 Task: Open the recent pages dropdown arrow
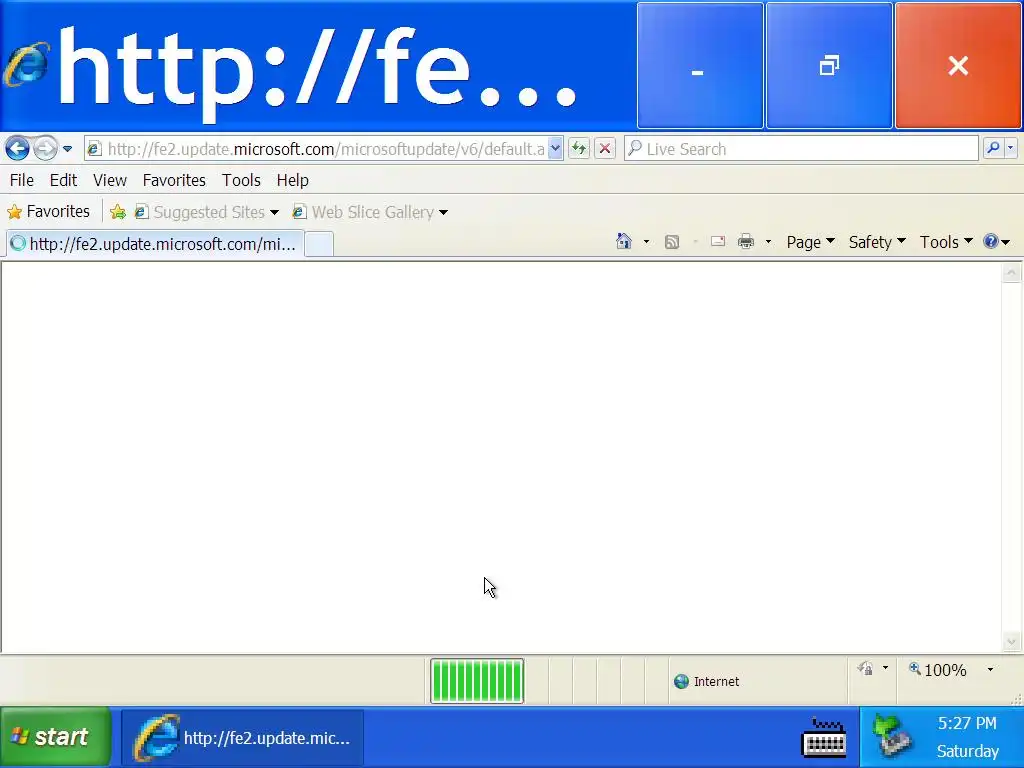click(67, 149)
